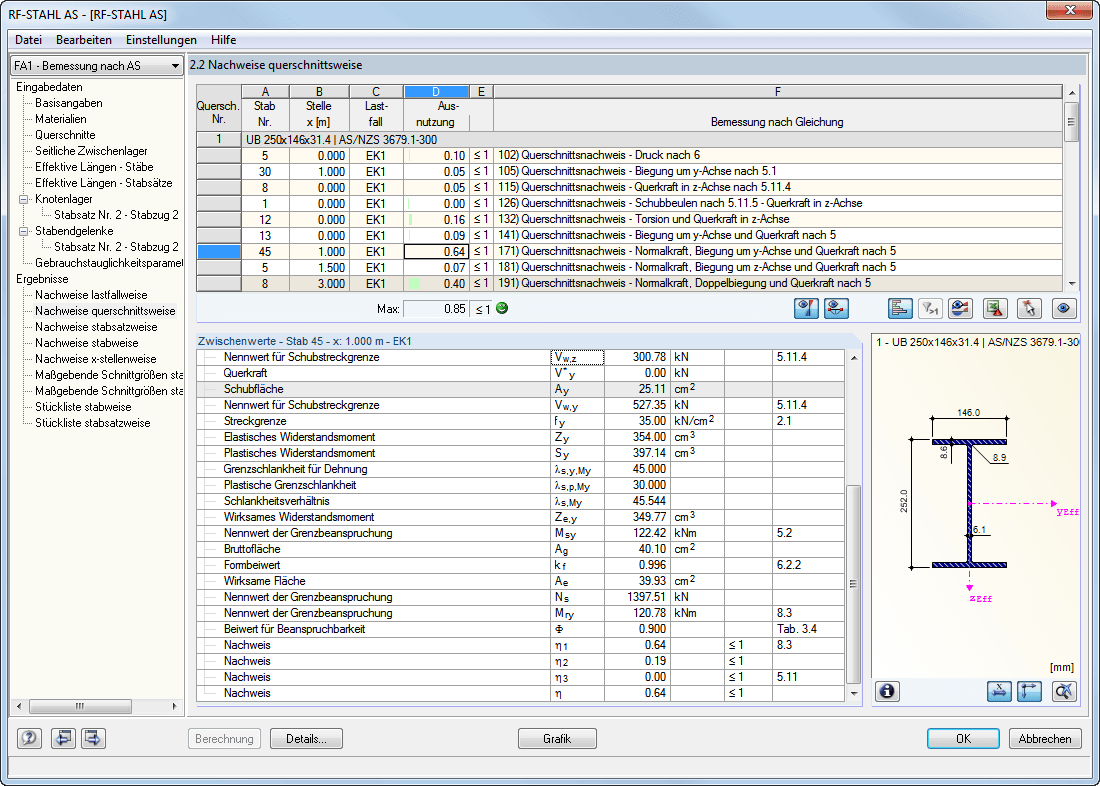Toggle cross-section dimension display
Viewport: 1100px width, 786px height.
point(999,691)
